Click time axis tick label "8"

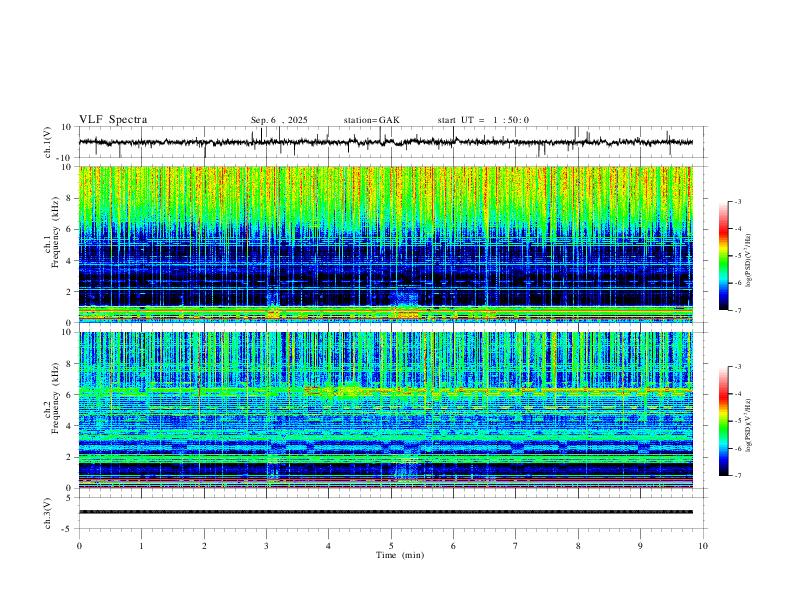pos(578,546)
